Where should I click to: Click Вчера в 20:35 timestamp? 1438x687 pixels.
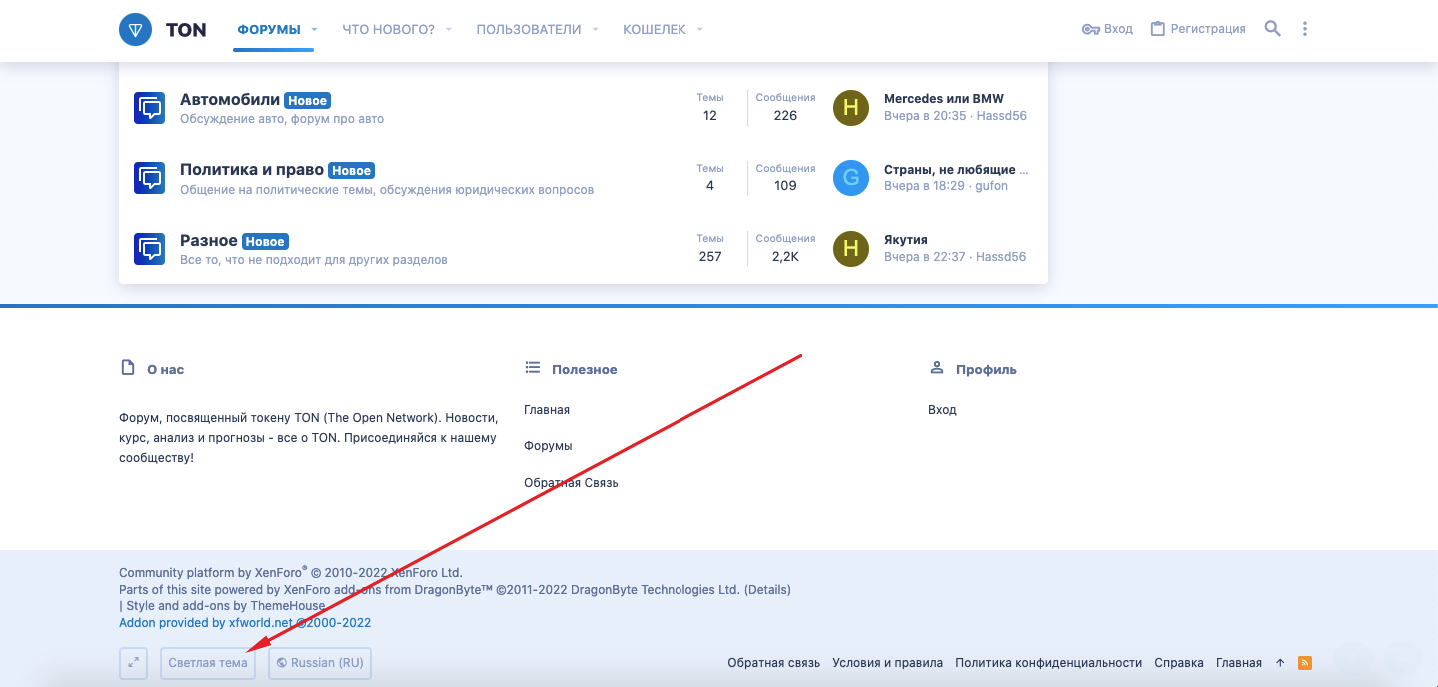(x=925, y=116)
